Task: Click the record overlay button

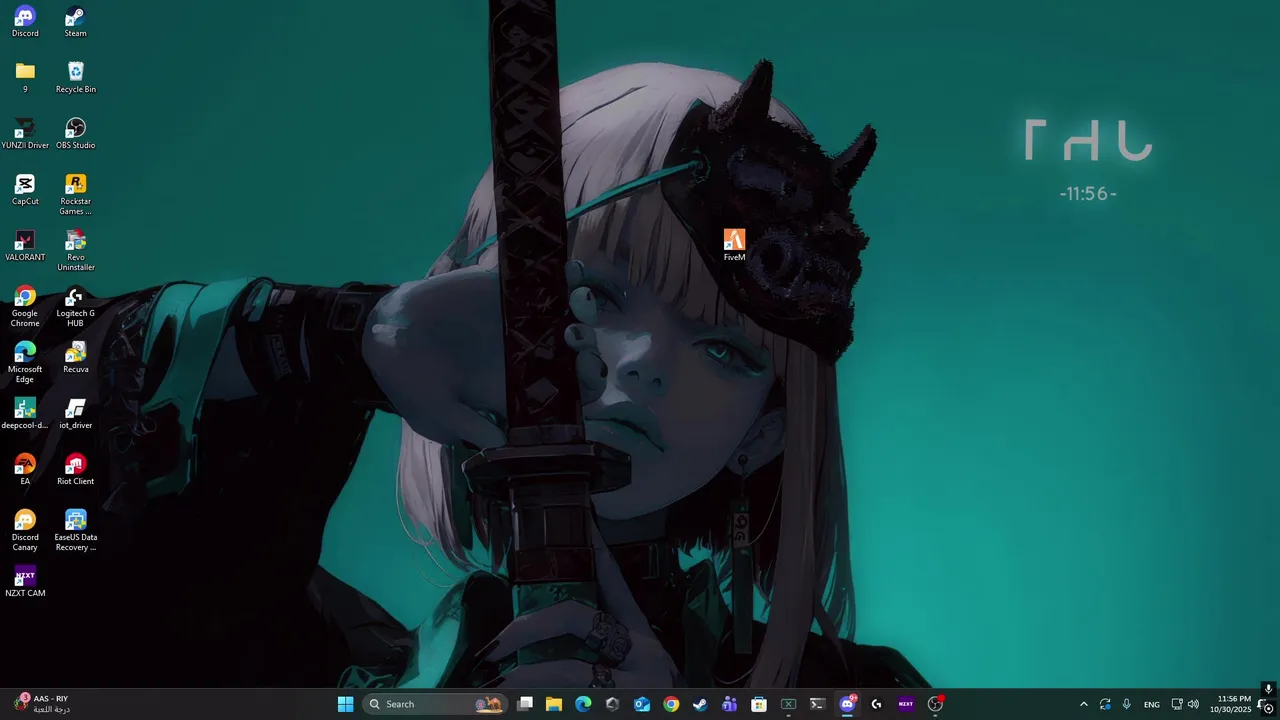Action: click(x=1268, y=708)
